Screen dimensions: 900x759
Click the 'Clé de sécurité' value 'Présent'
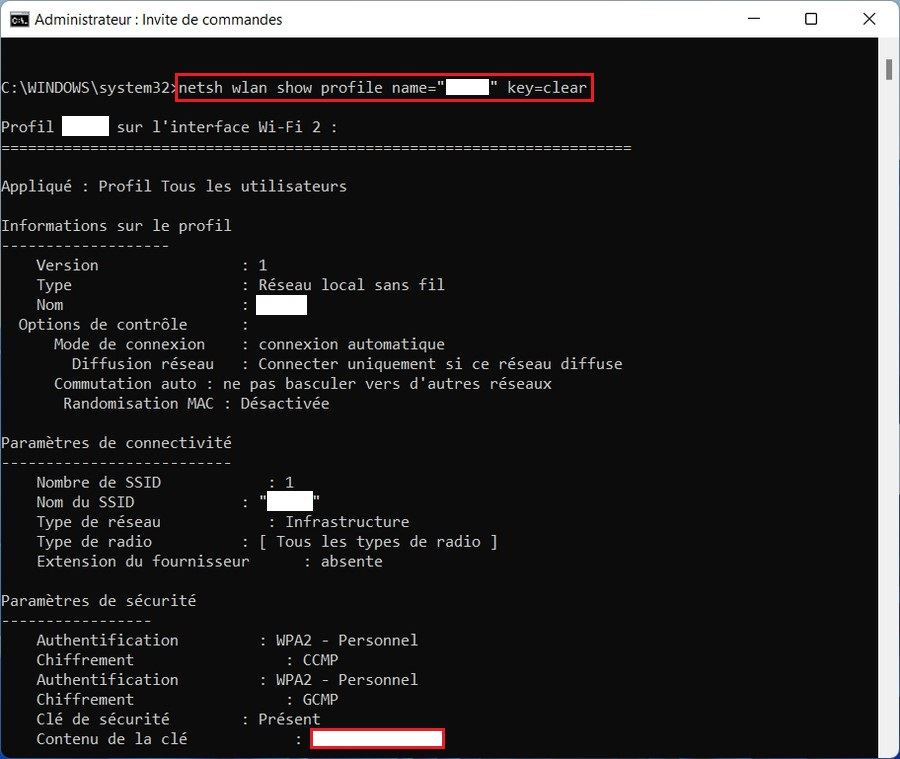[289, 719]
